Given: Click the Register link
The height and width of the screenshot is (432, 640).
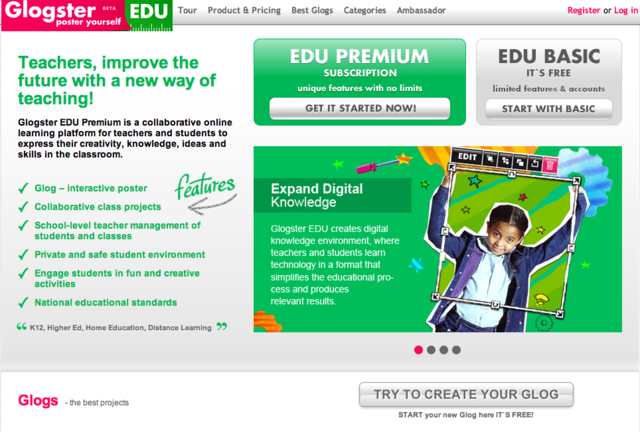Looking at the screenshot, I should pos(584,10).
